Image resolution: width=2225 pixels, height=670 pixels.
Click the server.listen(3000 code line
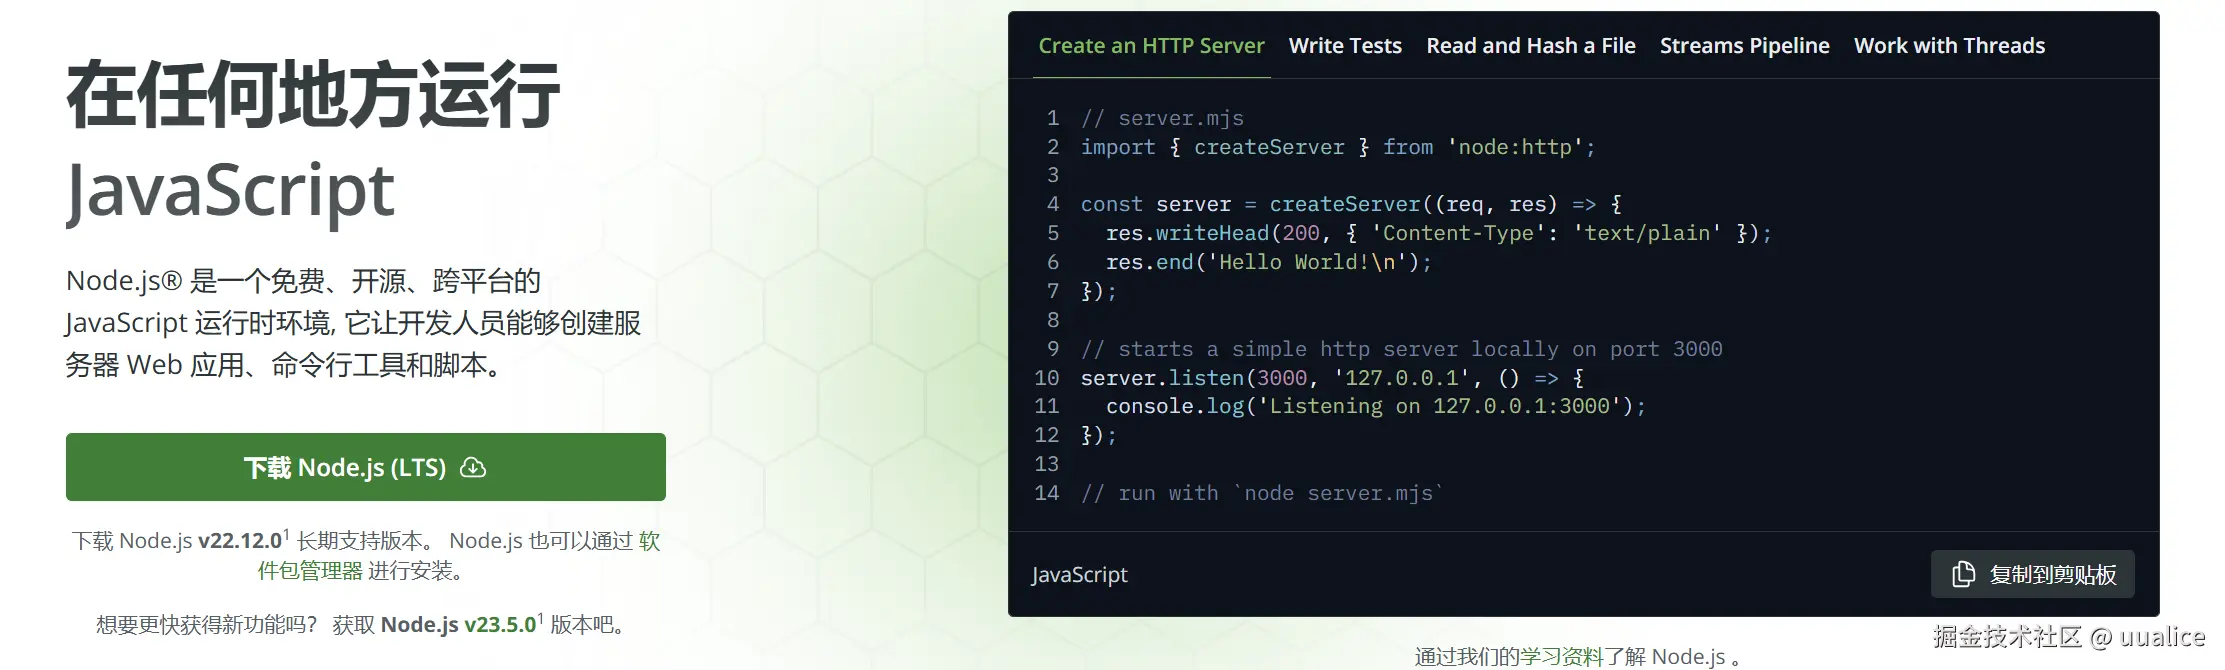(x=1332, y=378)
